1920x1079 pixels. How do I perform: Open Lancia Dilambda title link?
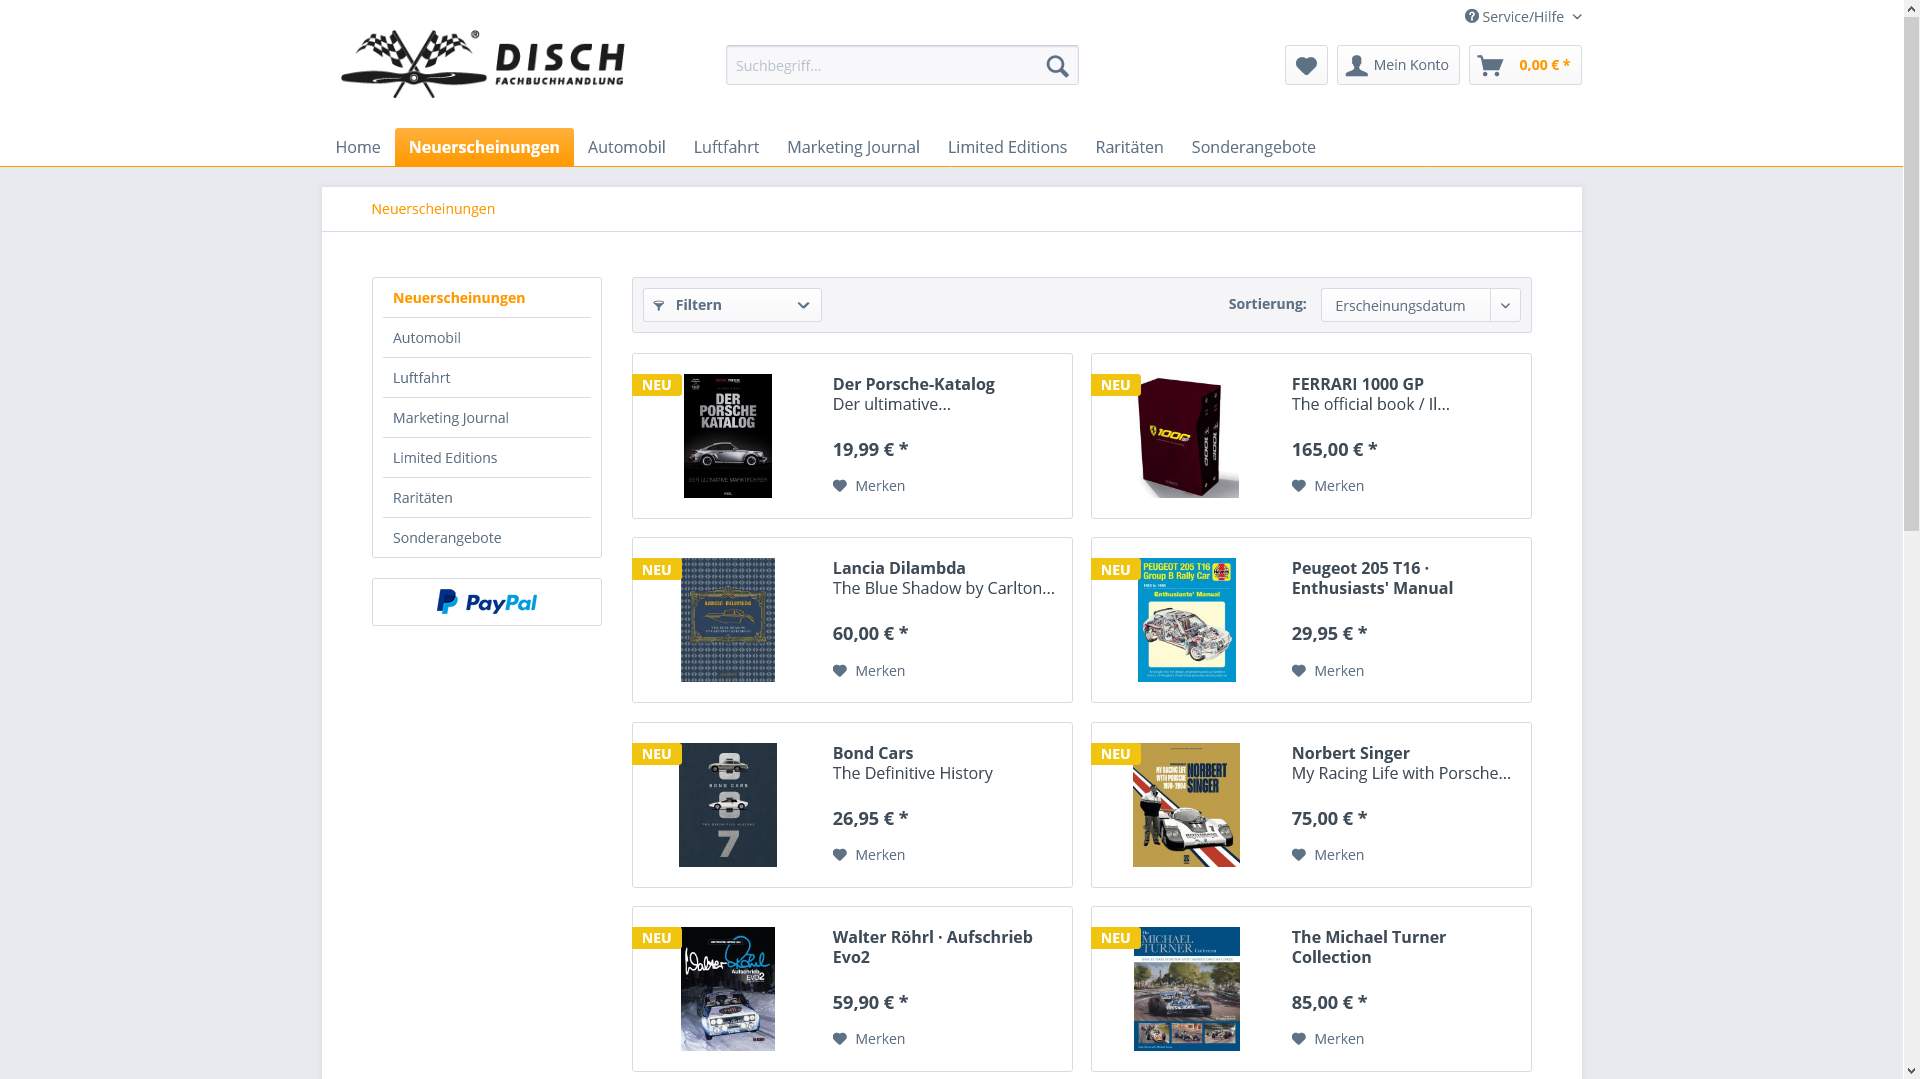899,568
